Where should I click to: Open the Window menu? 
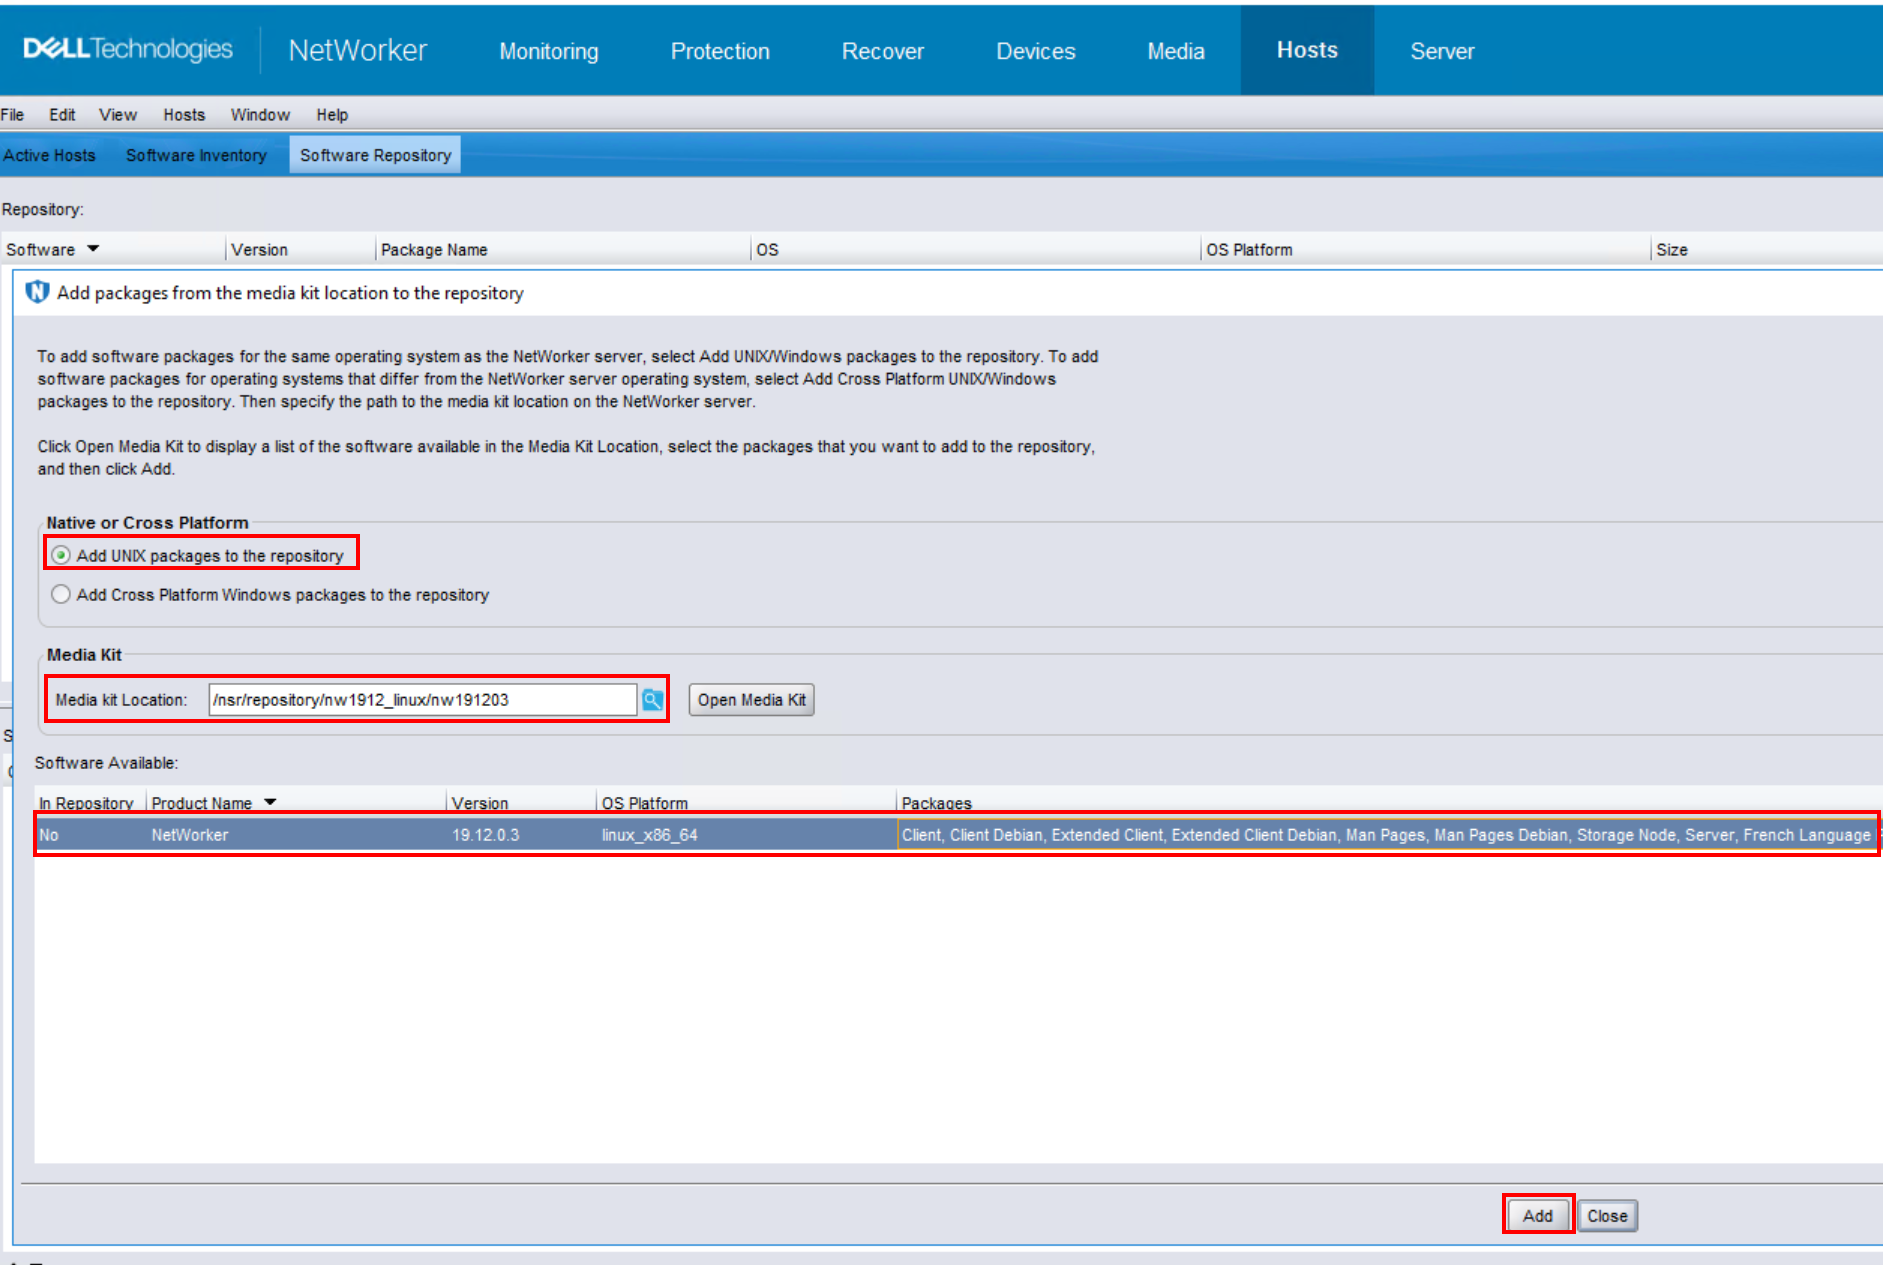(260, 114)
